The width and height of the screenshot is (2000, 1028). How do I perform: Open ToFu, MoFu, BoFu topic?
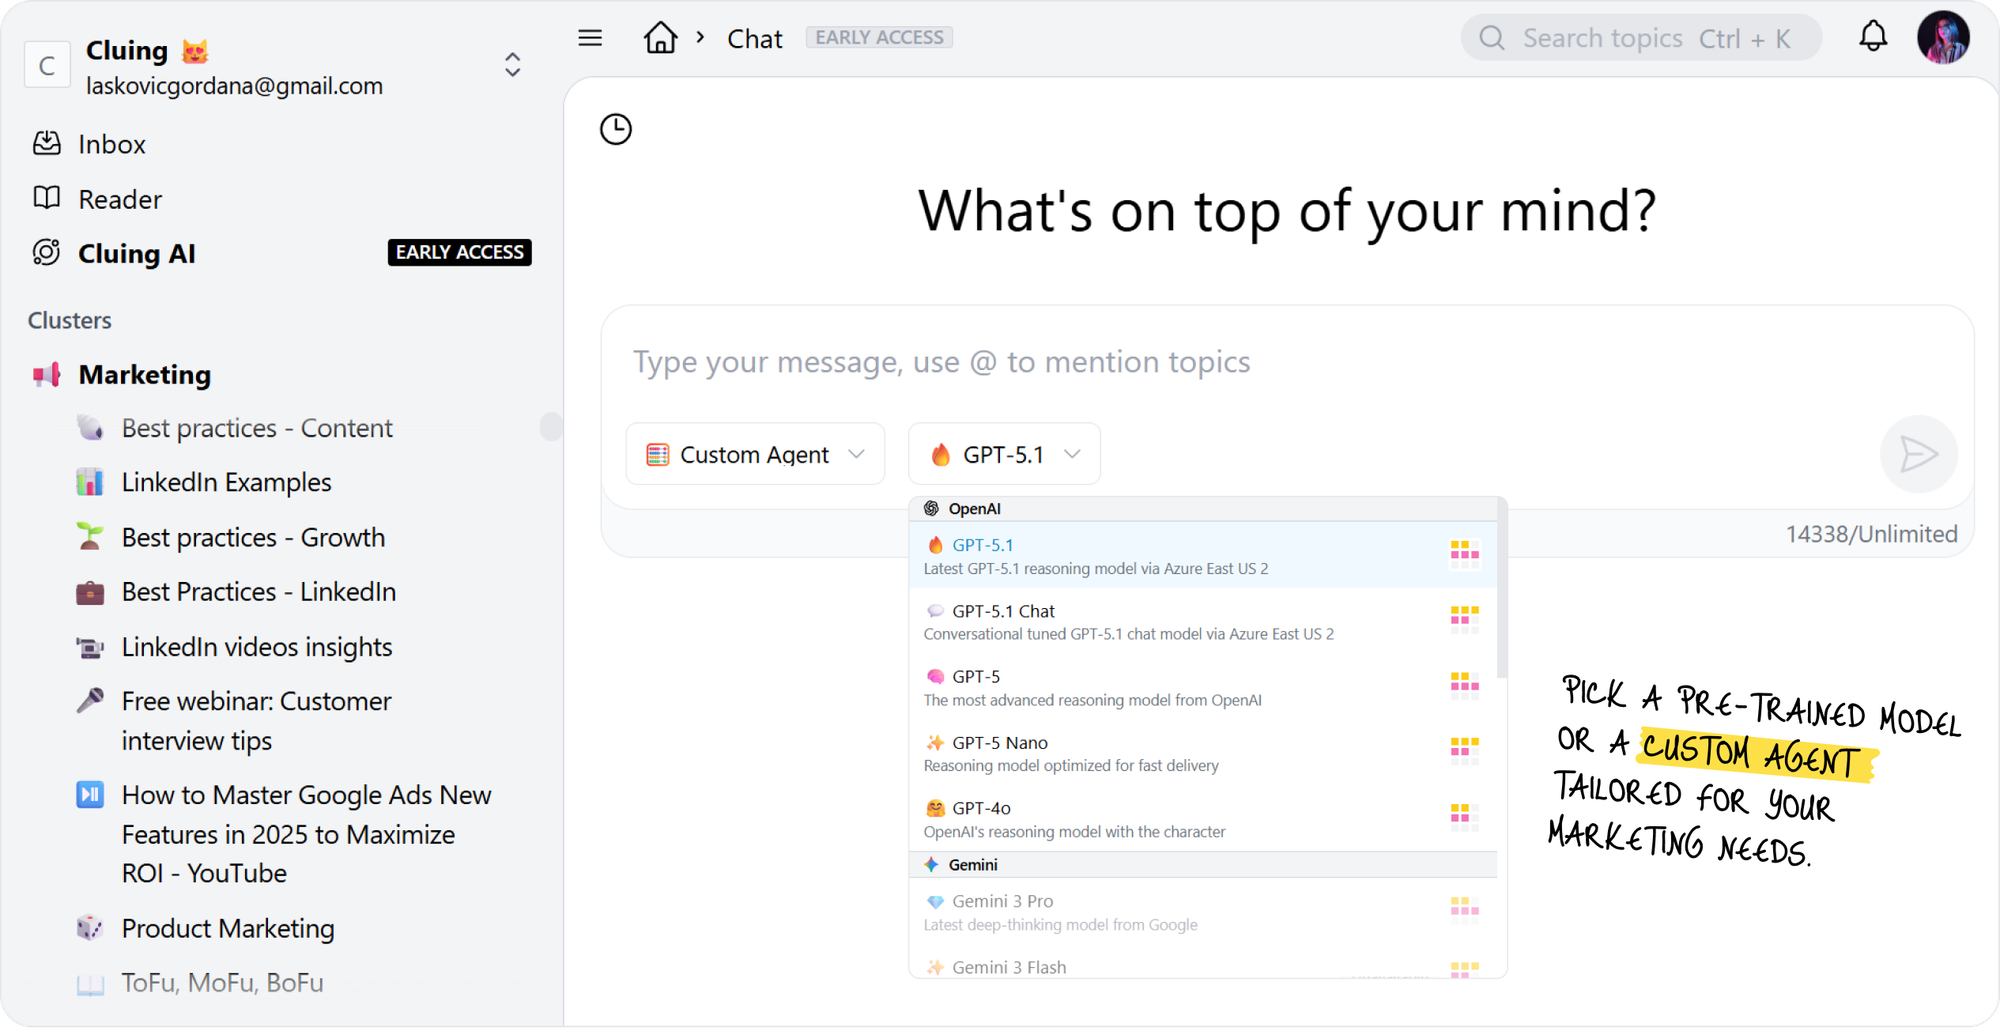tap(222, 983)
